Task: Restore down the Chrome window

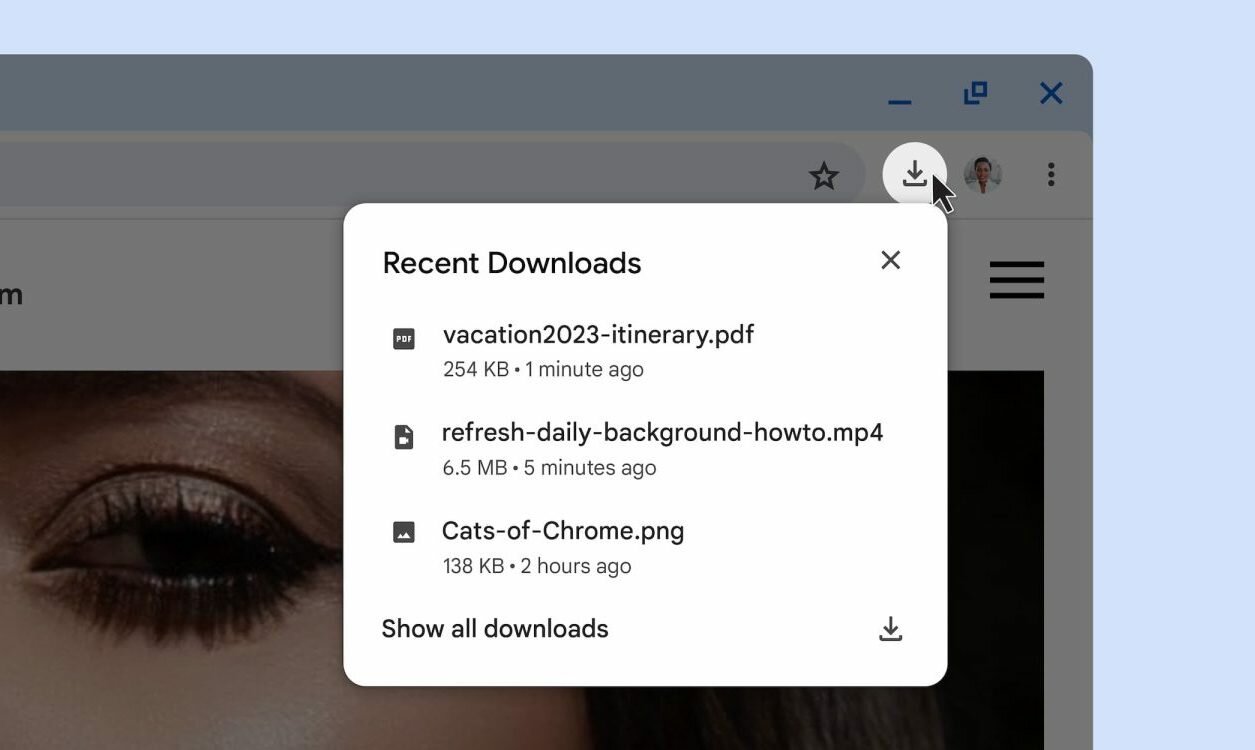Action: (x=975, y=93)
